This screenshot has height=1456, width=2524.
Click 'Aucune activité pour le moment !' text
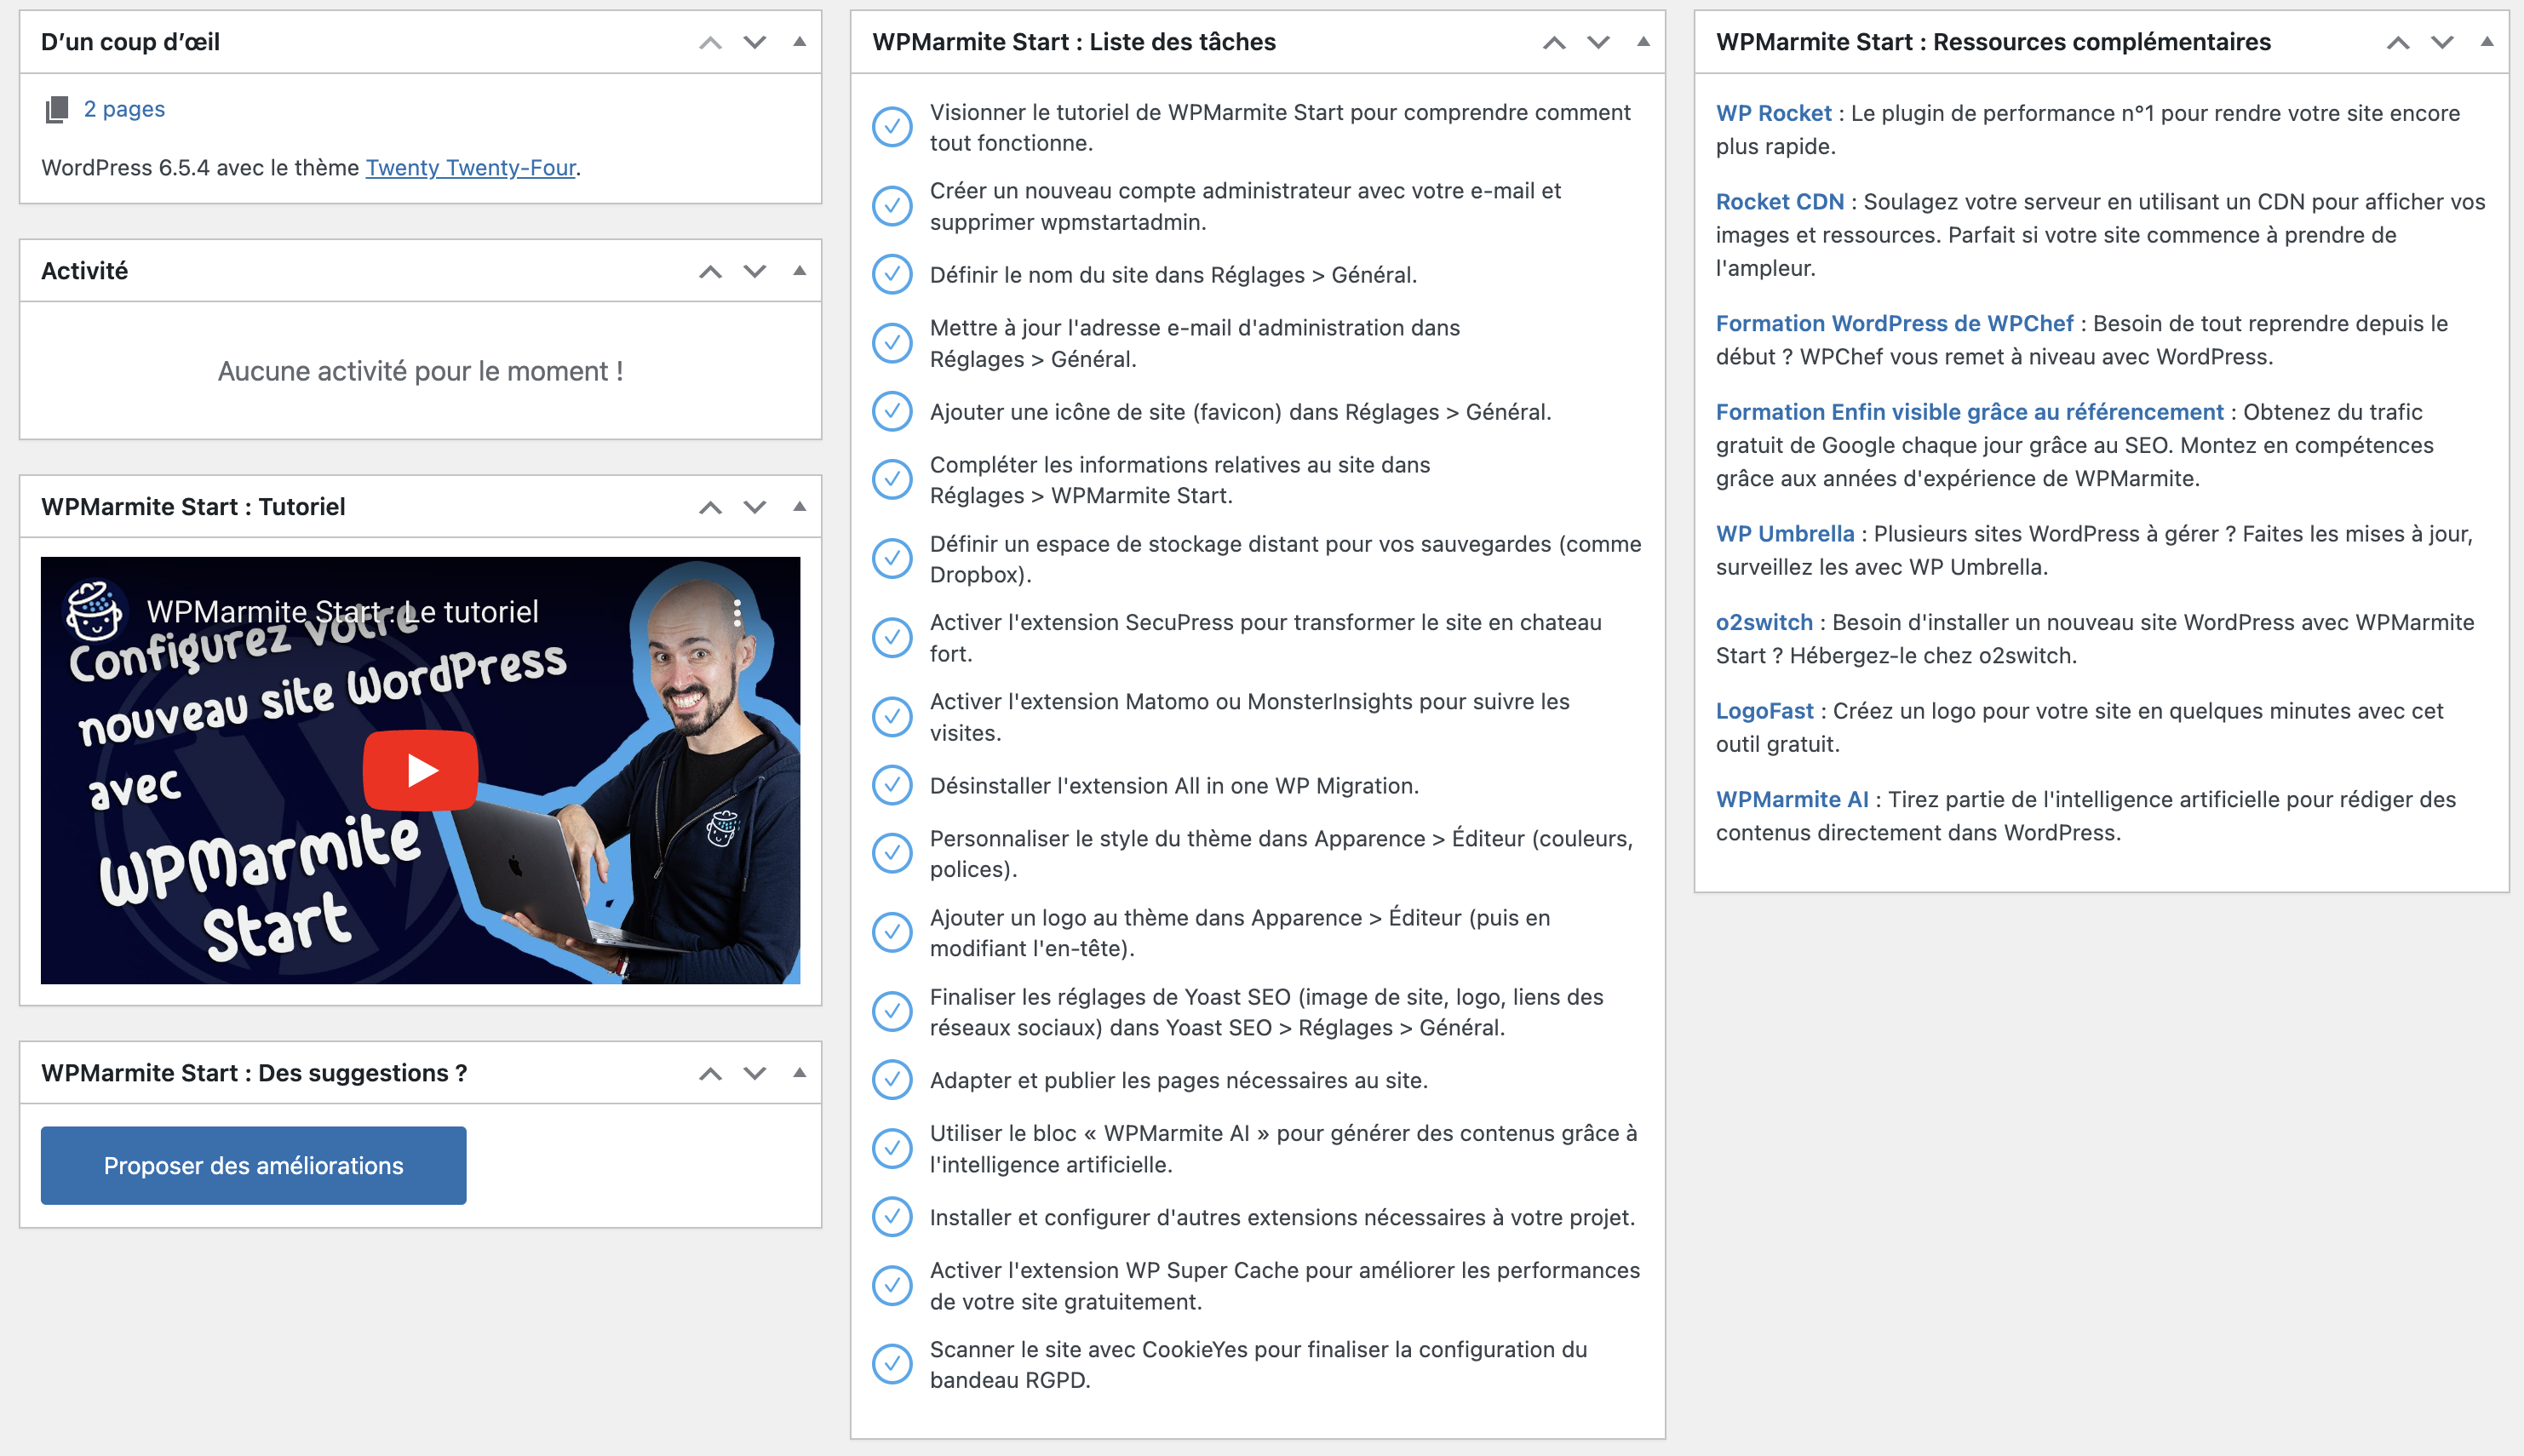click(420, 371)
